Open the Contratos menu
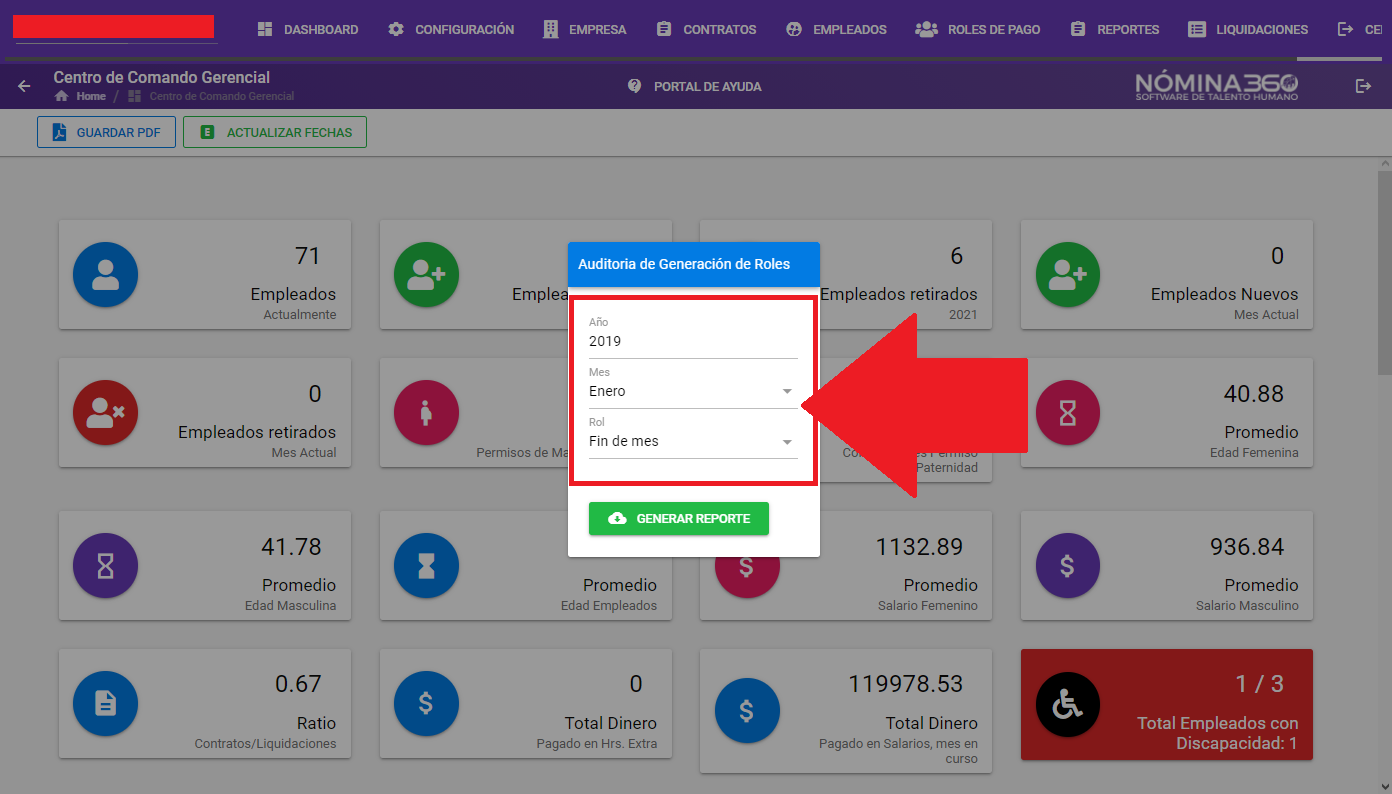The height and width of the screenshot is (794, 1392). coord(706,30)
